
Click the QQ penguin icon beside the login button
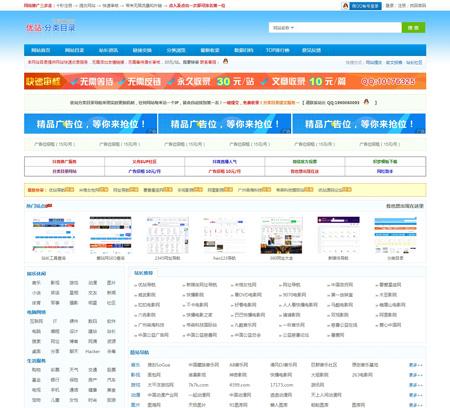(x=345, y=6)
